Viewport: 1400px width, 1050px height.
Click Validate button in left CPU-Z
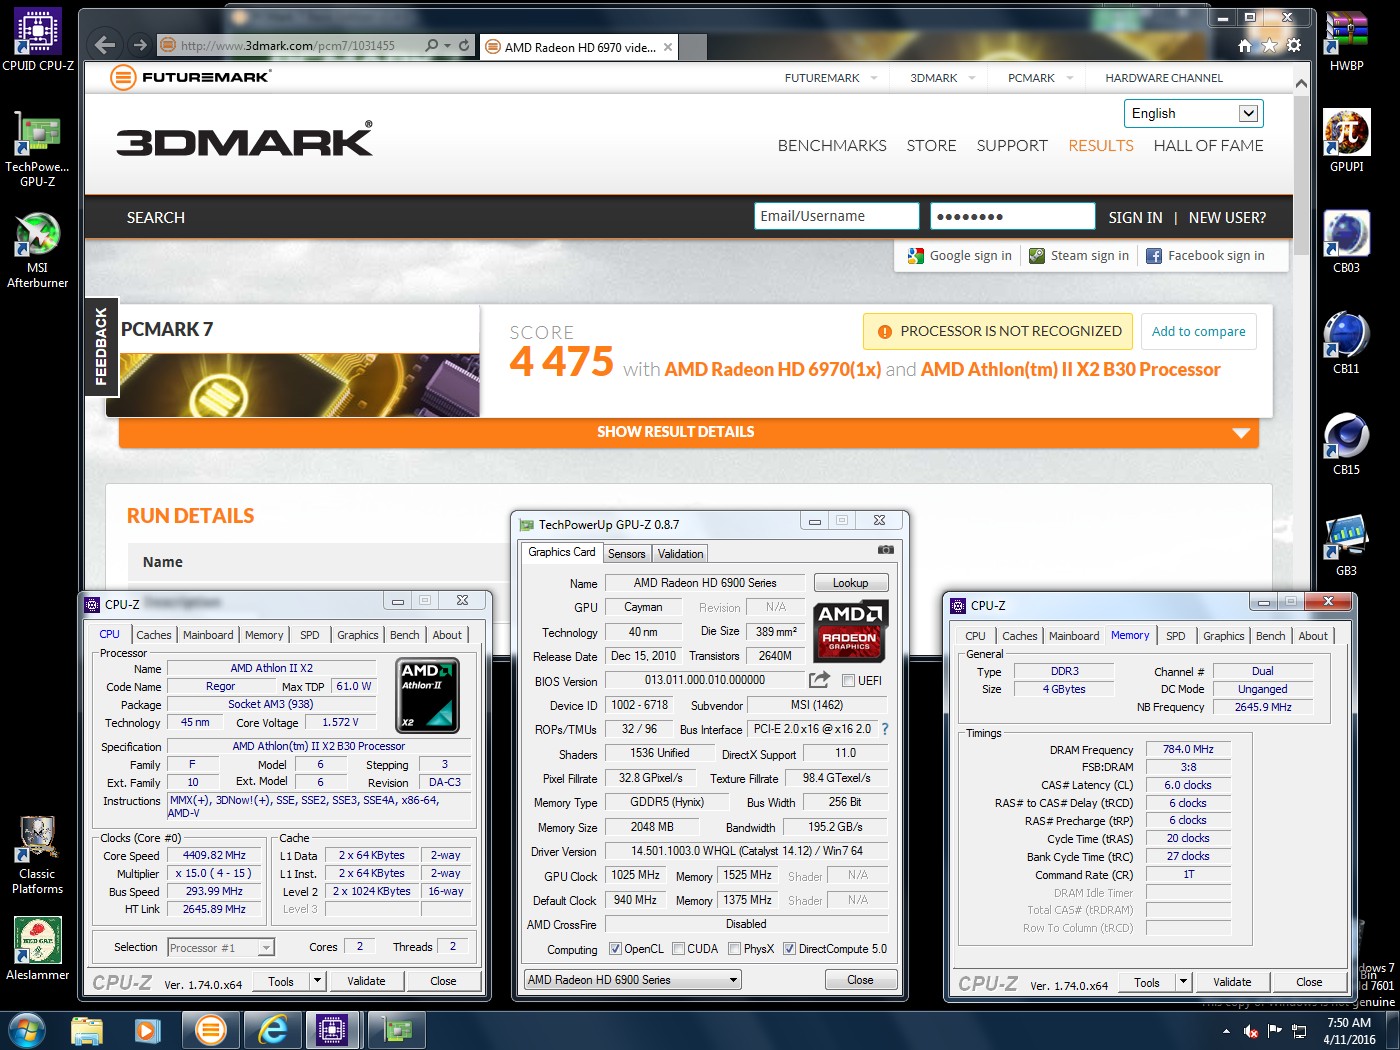point(366,981)
